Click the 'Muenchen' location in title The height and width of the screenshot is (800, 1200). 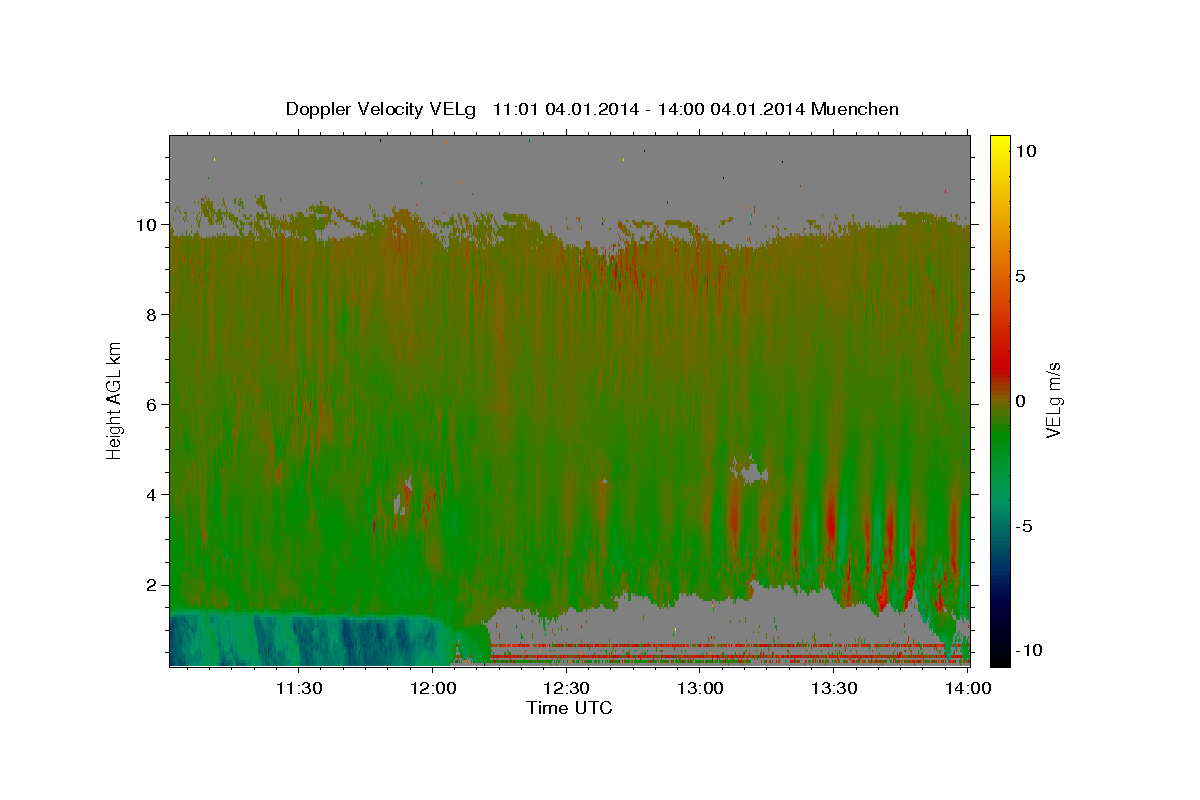[x=855, y=109]
